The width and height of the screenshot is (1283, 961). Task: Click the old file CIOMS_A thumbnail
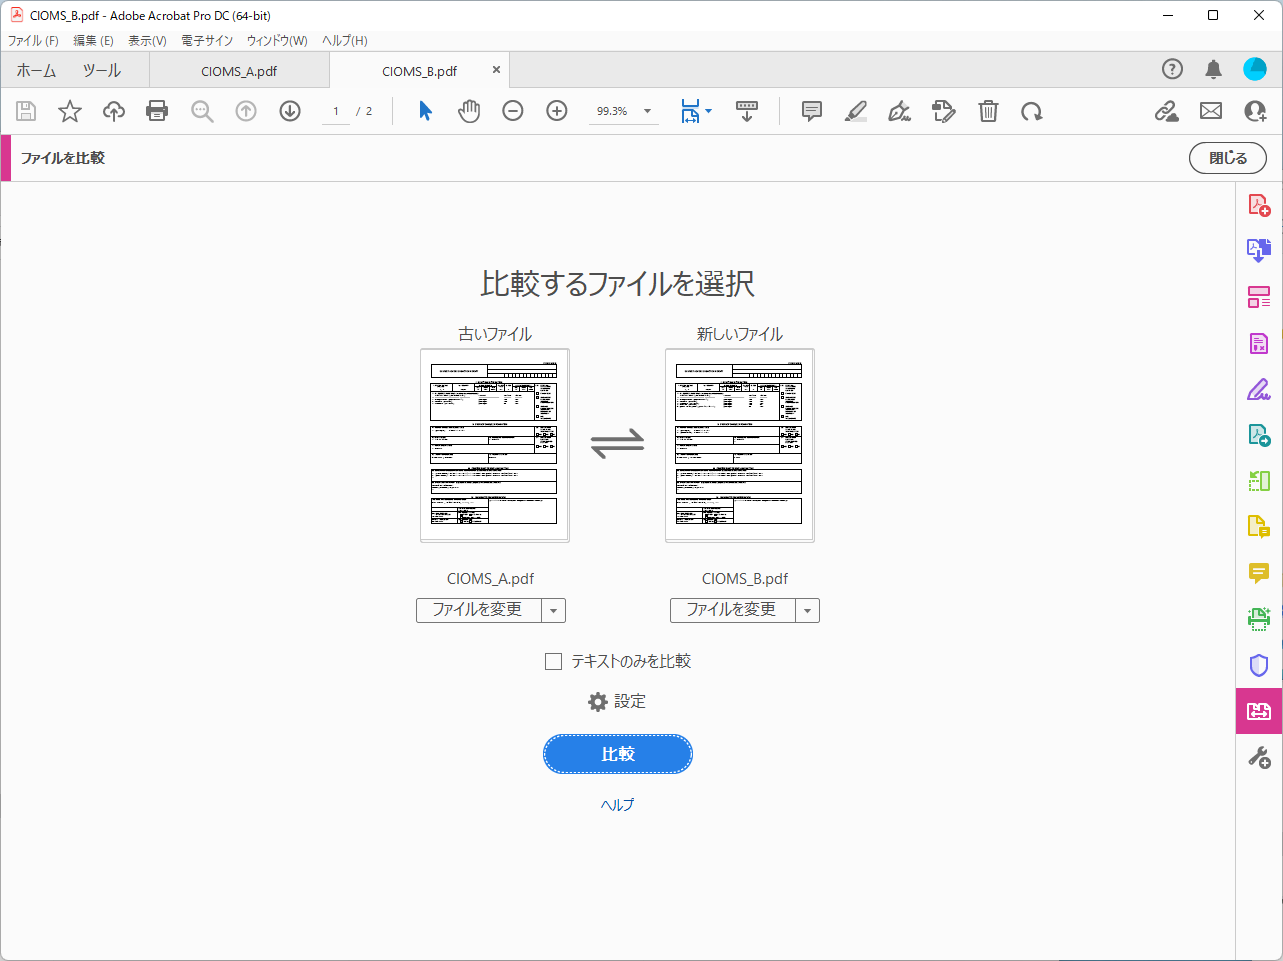click(x=495, y=445)
